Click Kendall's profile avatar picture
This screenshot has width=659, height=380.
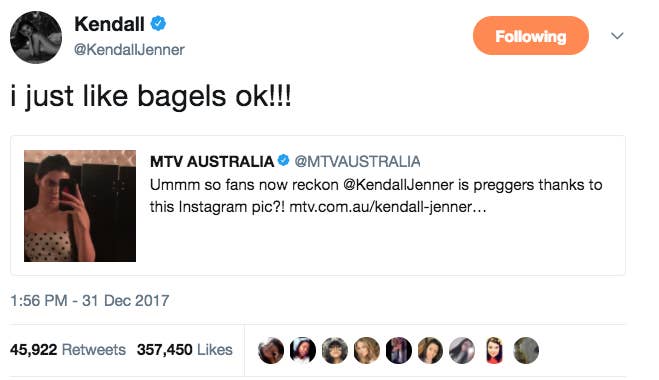coord(36,37)
